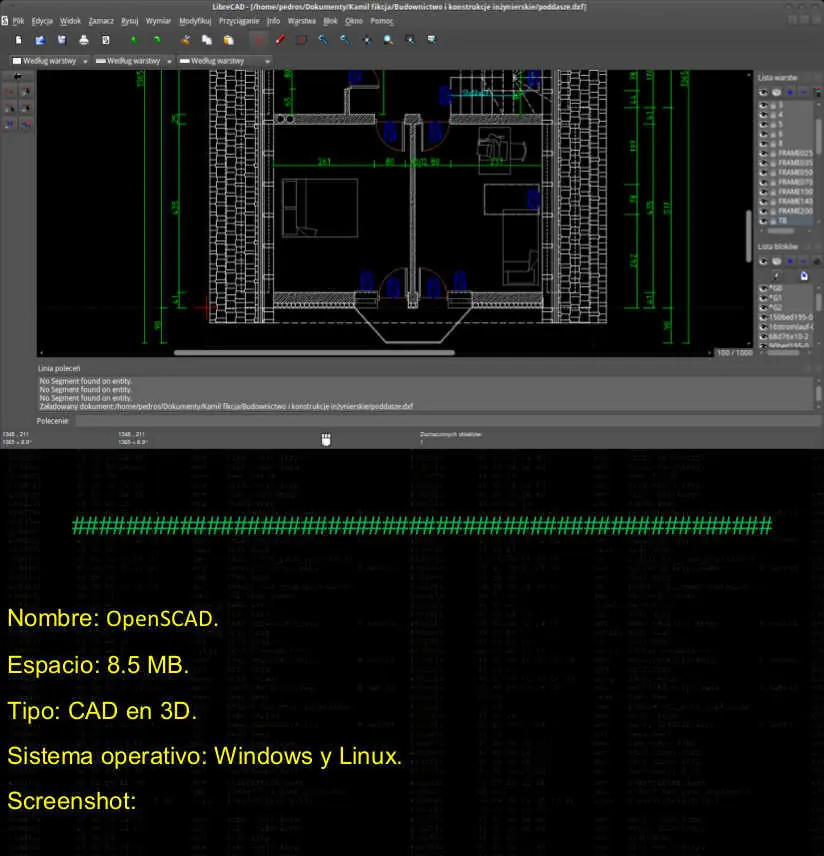Toggle visibility eye of block *G0
Screen dimensions: 824x856
763,288
